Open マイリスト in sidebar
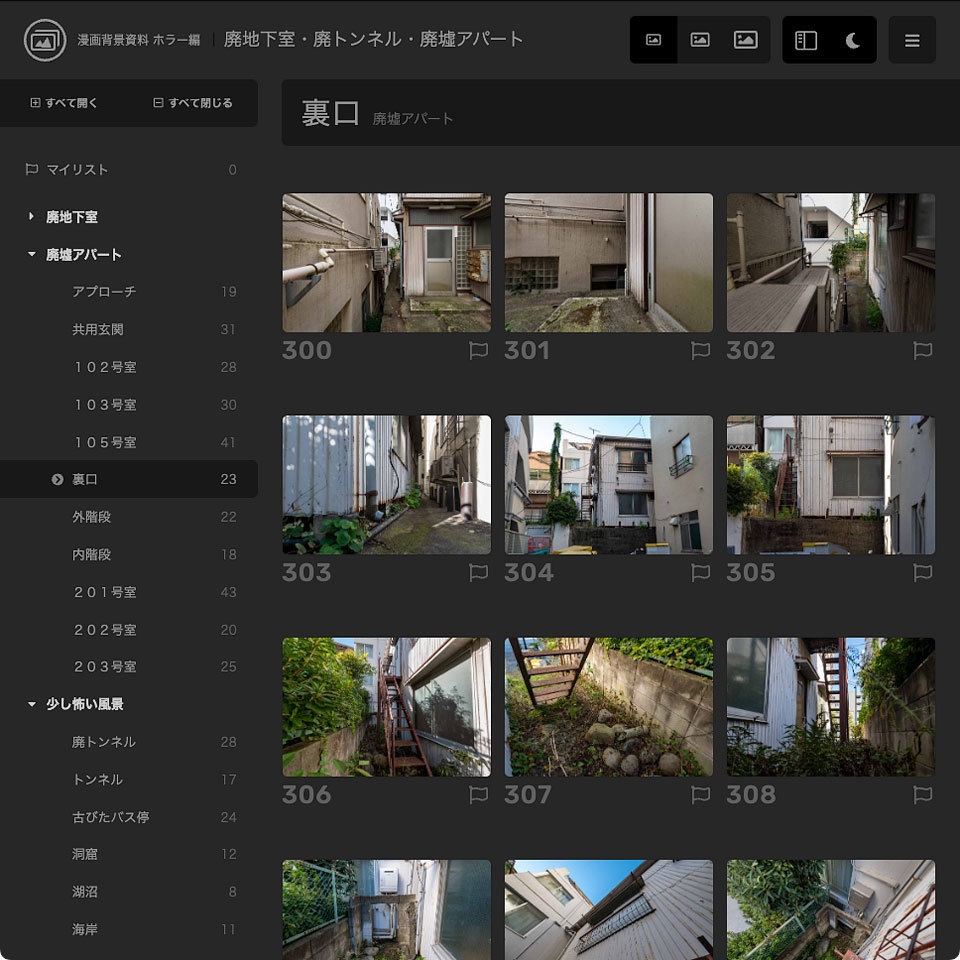The image size is (960, 960). pyautogui.click(x=129, y=170)
